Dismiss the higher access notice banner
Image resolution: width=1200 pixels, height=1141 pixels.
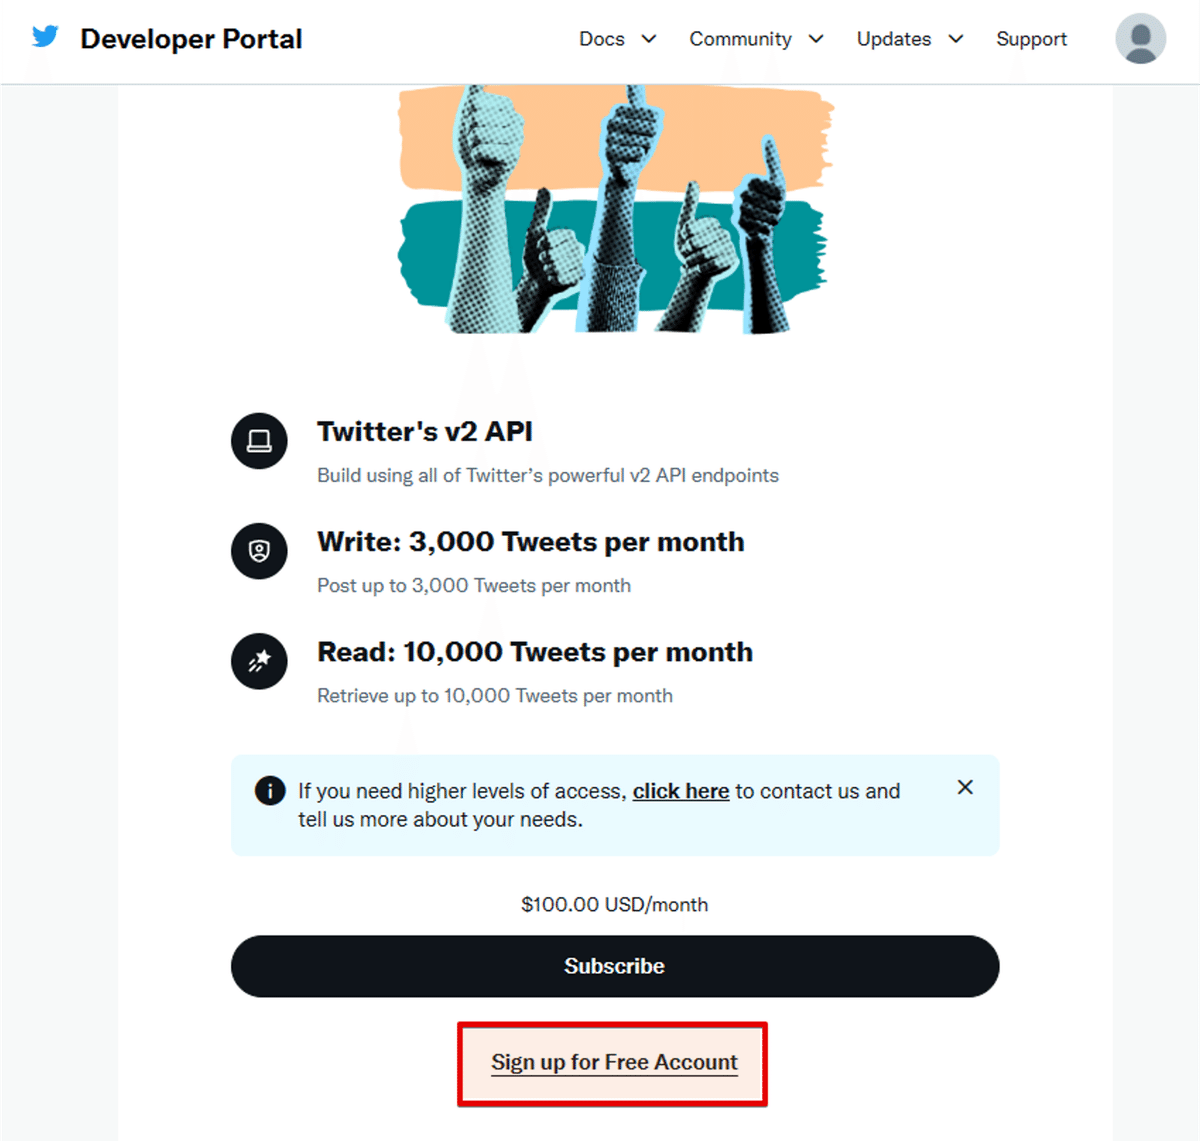pos(965,787)
